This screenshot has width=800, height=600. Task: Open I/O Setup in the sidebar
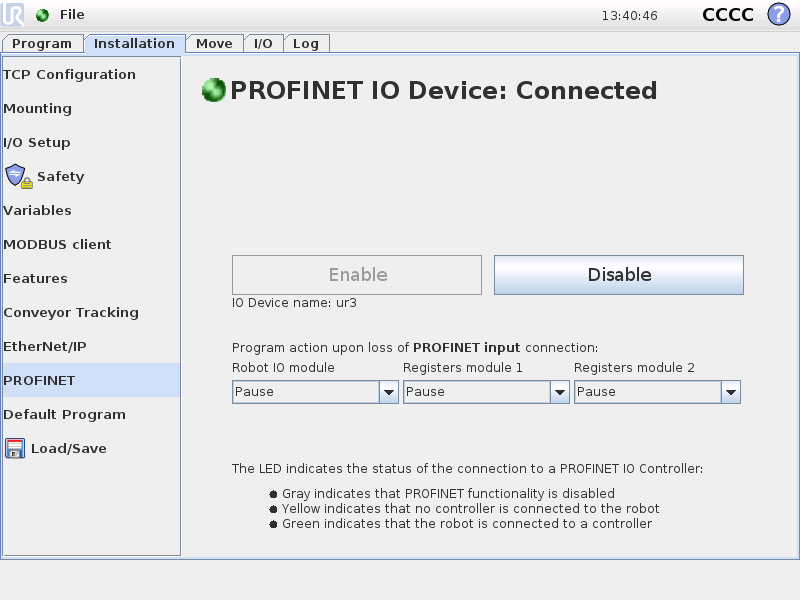coord(91,142)
